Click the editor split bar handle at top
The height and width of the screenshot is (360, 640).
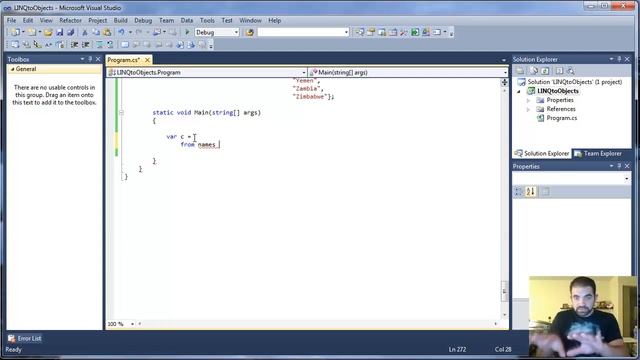tap(504, 82)
